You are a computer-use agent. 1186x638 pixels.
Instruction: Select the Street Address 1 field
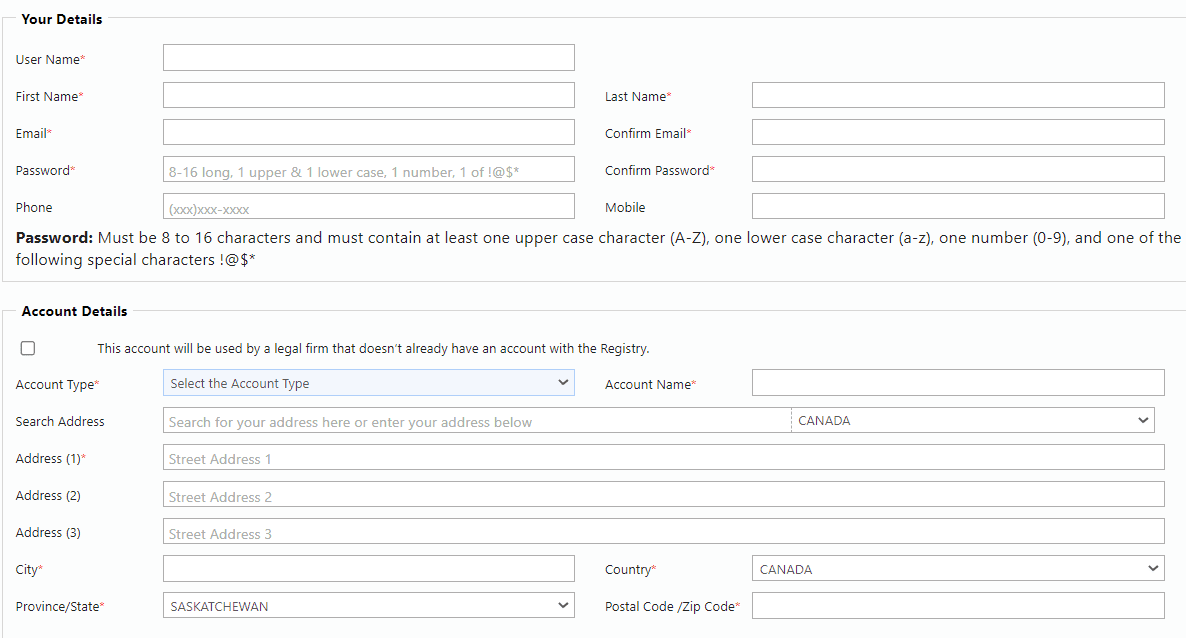[x=663, y=457]
